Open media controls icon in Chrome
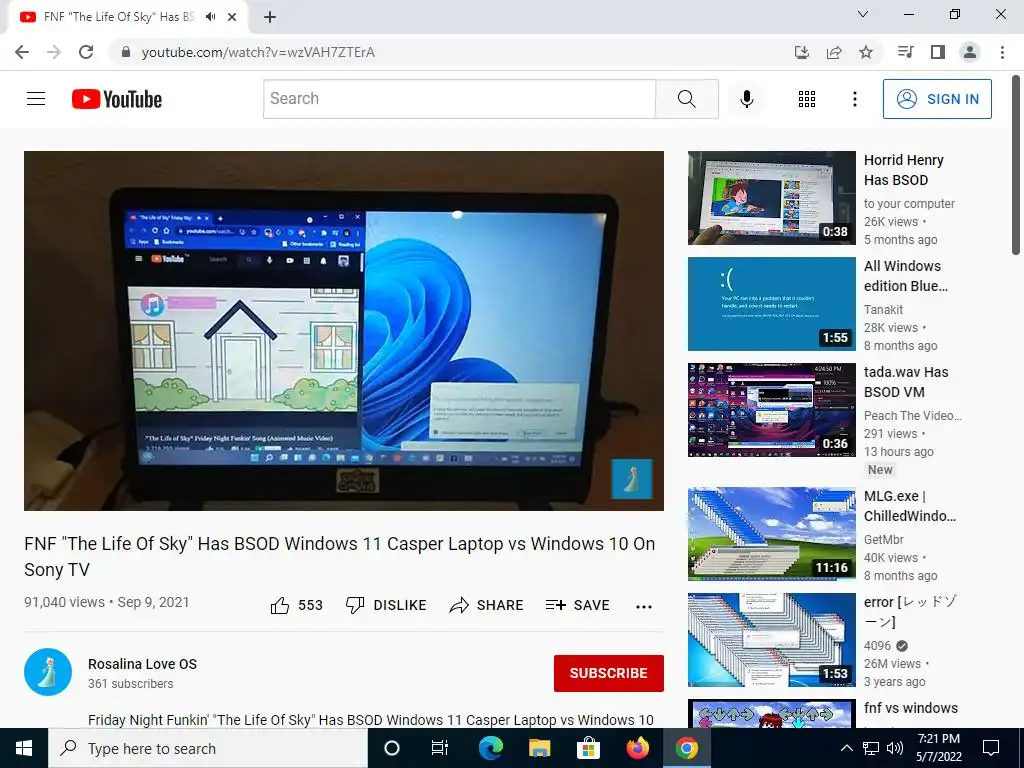 coord(905,52)
